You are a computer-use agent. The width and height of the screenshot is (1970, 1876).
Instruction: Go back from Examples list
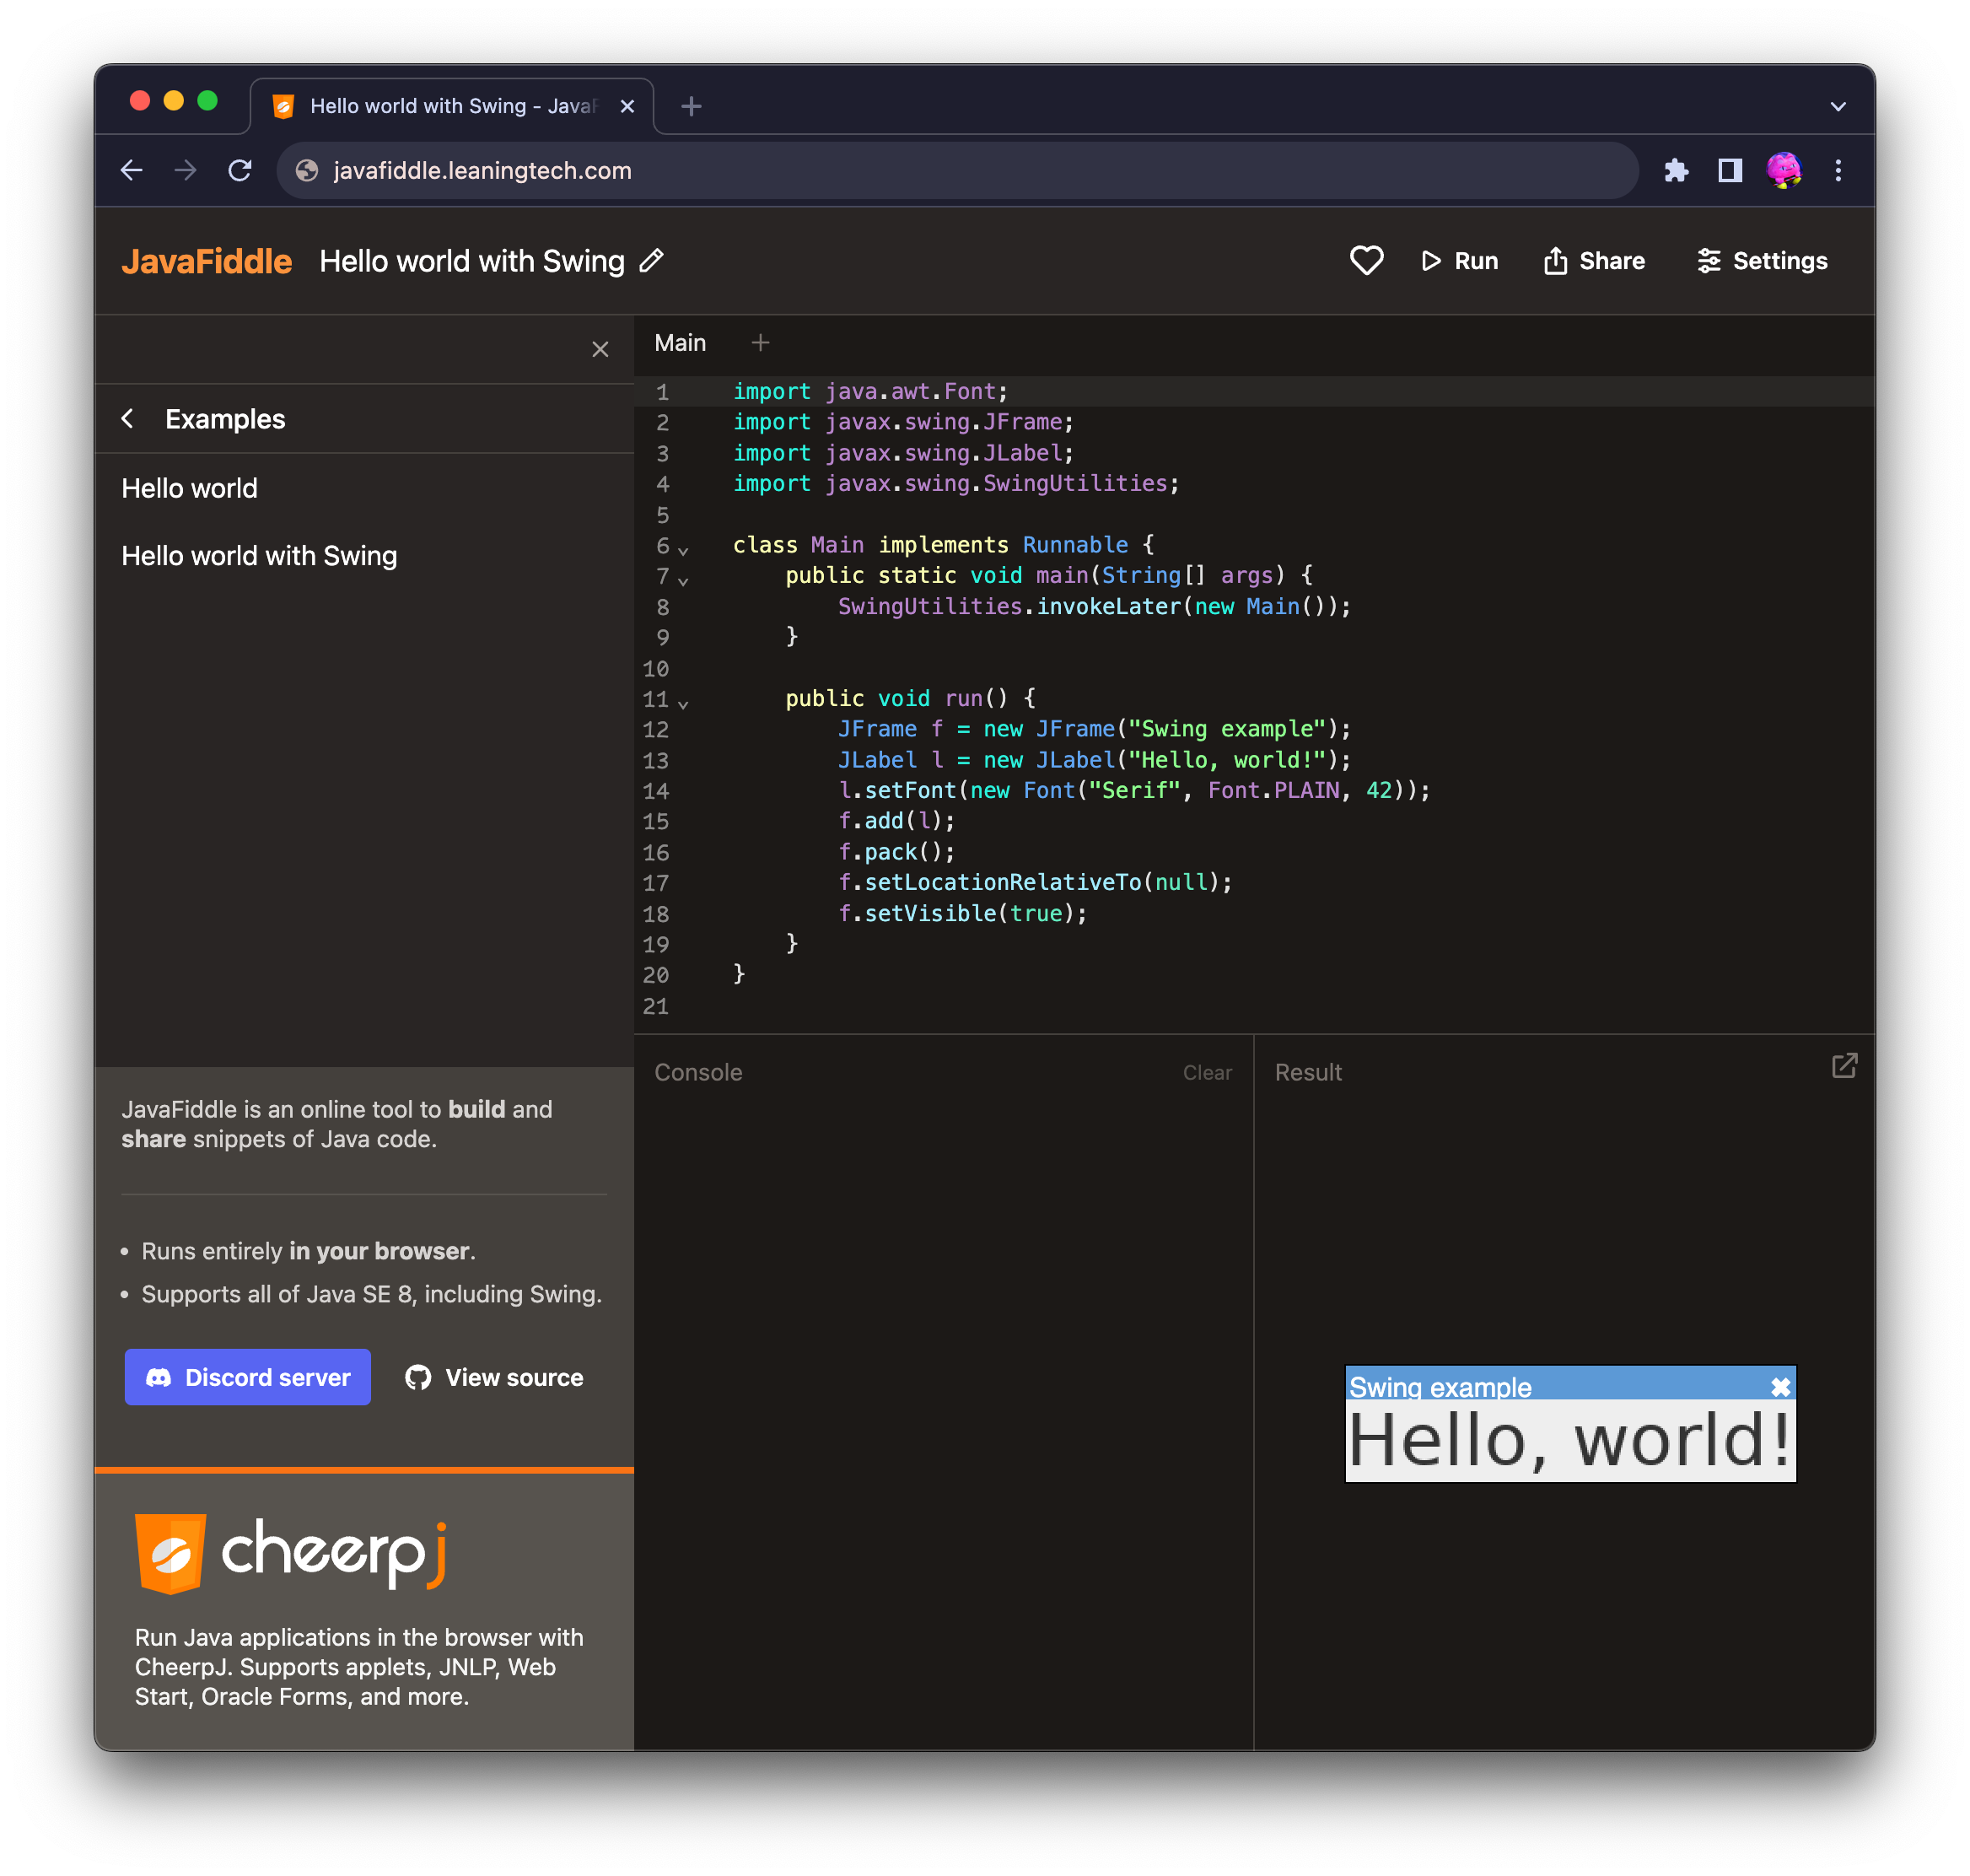coord(128,419)
